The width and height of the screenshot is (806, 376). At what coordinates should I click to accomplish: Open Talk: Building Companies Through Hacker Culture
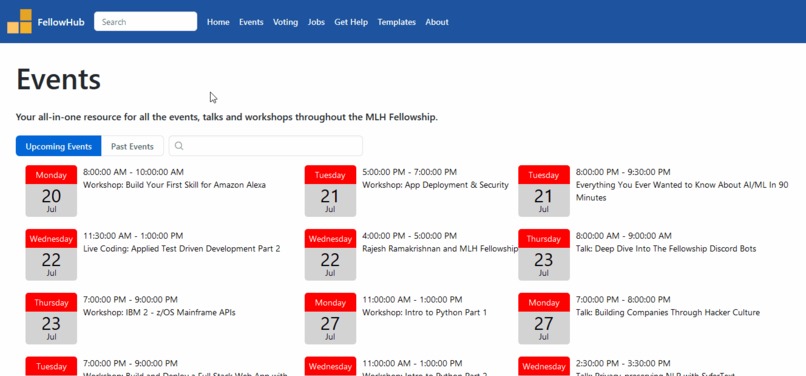[x=668, y=313]
